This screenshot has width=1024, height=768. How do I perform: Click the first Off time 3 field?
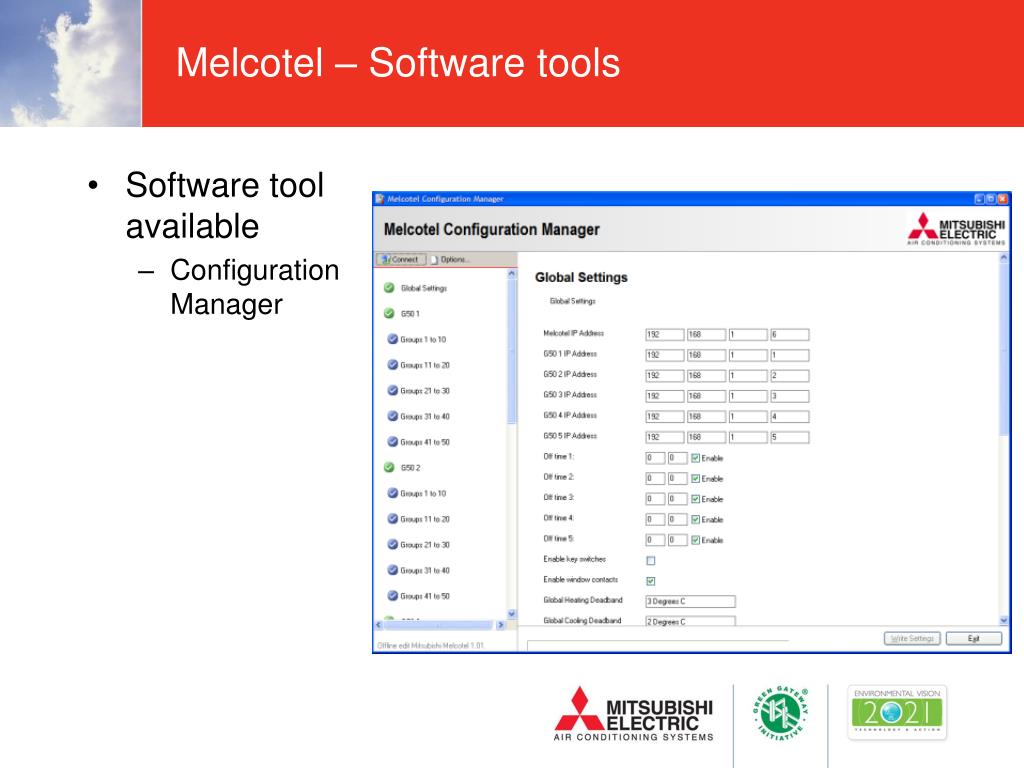tap(655, 500)
